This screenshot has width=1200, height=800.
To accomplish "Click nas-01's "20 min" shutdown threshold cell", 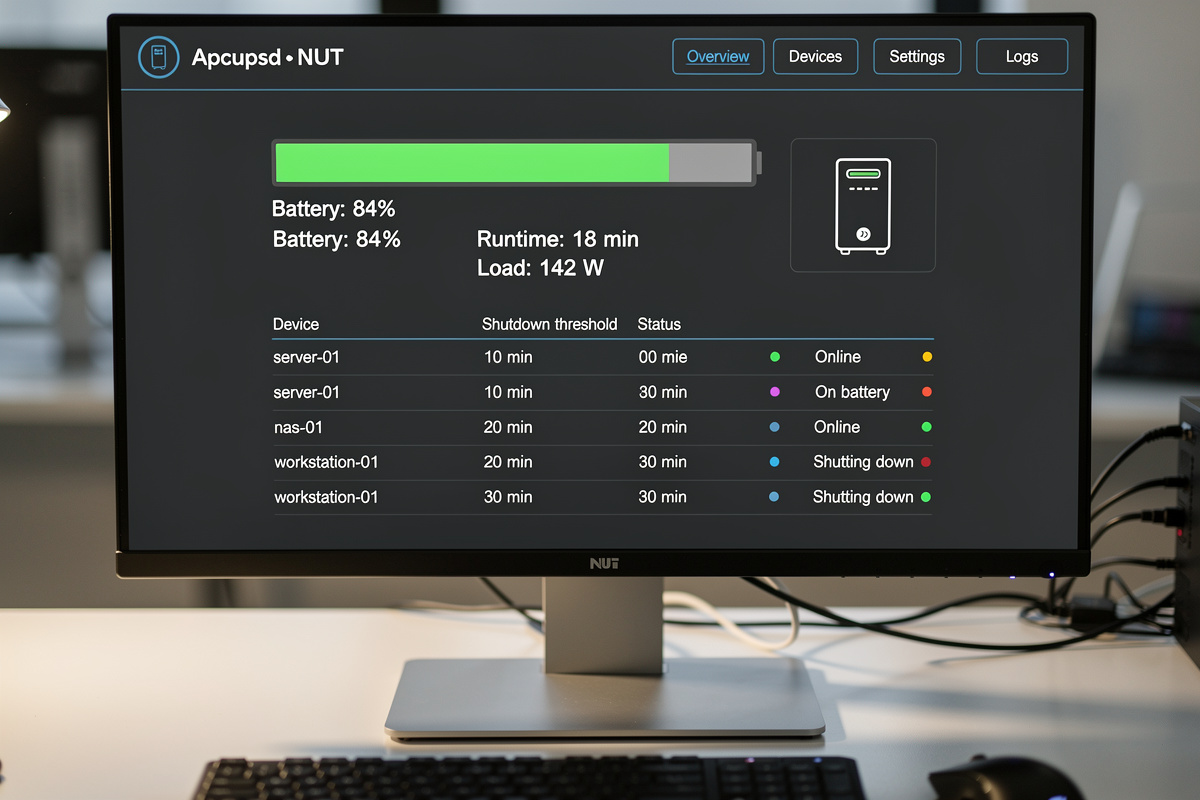I will (508, 427).
